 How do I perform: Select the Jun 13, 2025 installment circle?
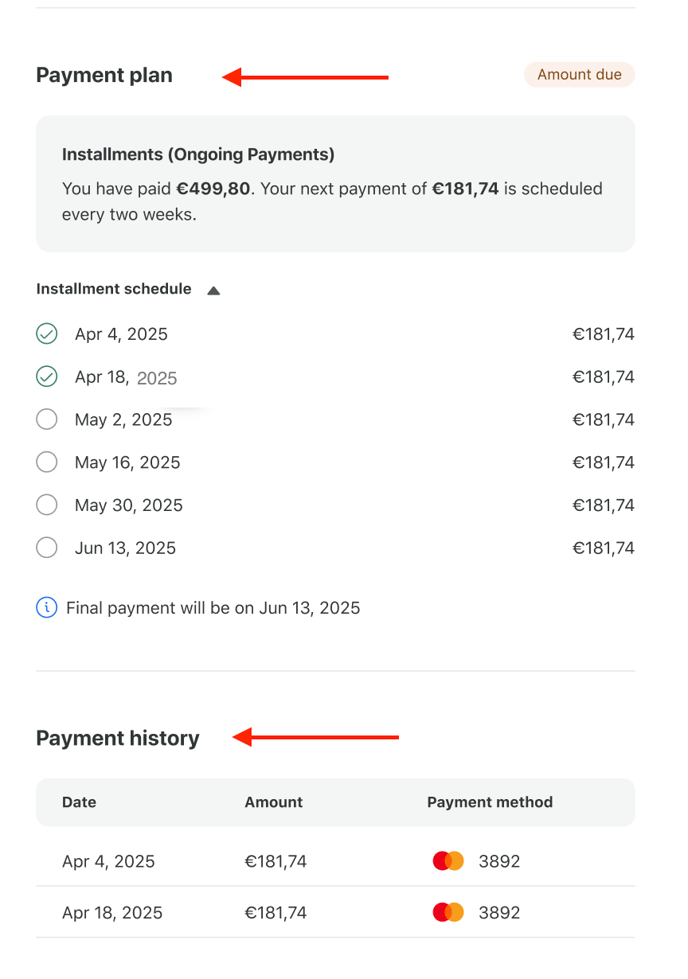[x=47, y=548]
